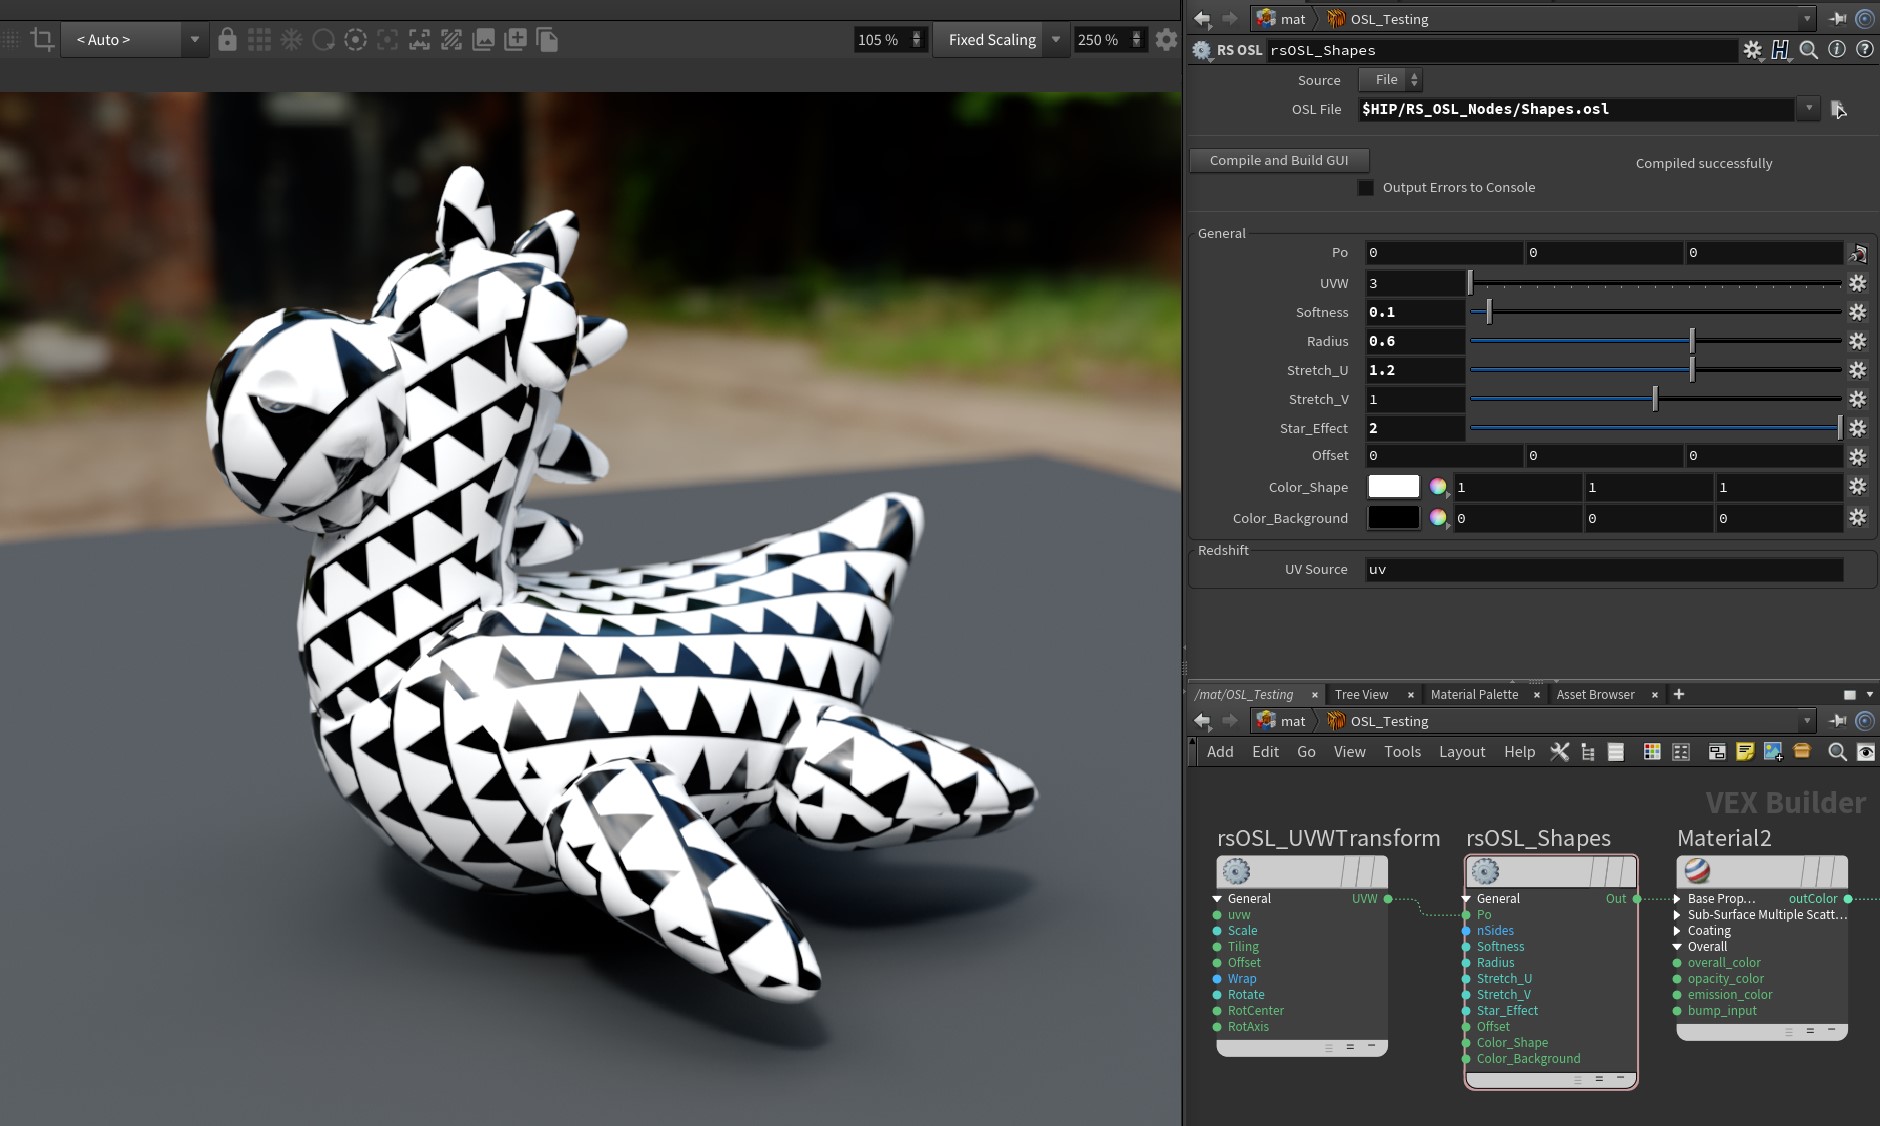
Task: Toggle the pin icon in parameter pane header
Action: tap(1837, 19)
